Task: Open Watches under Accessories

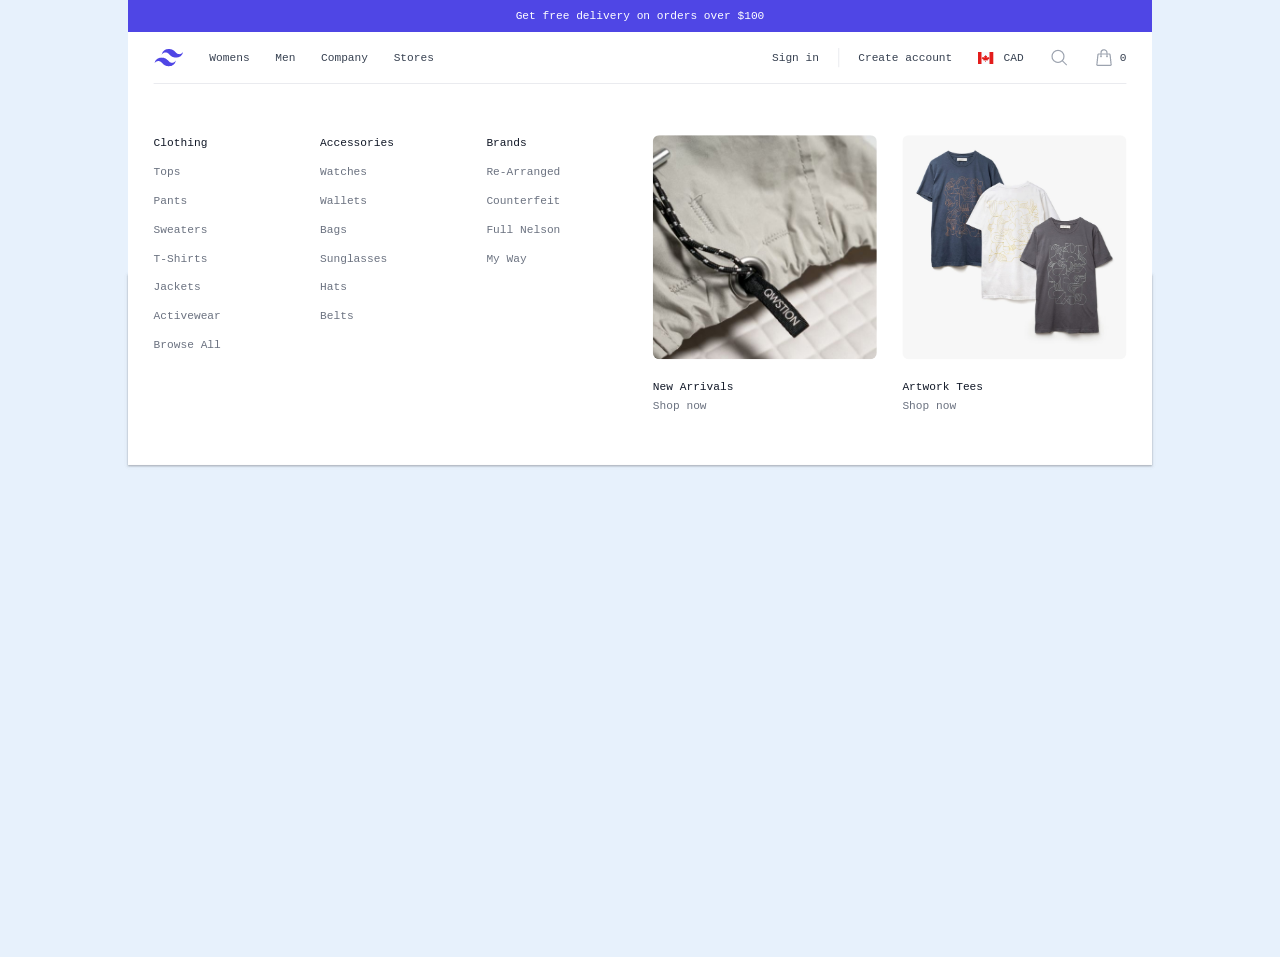Action: pos(343,172)
